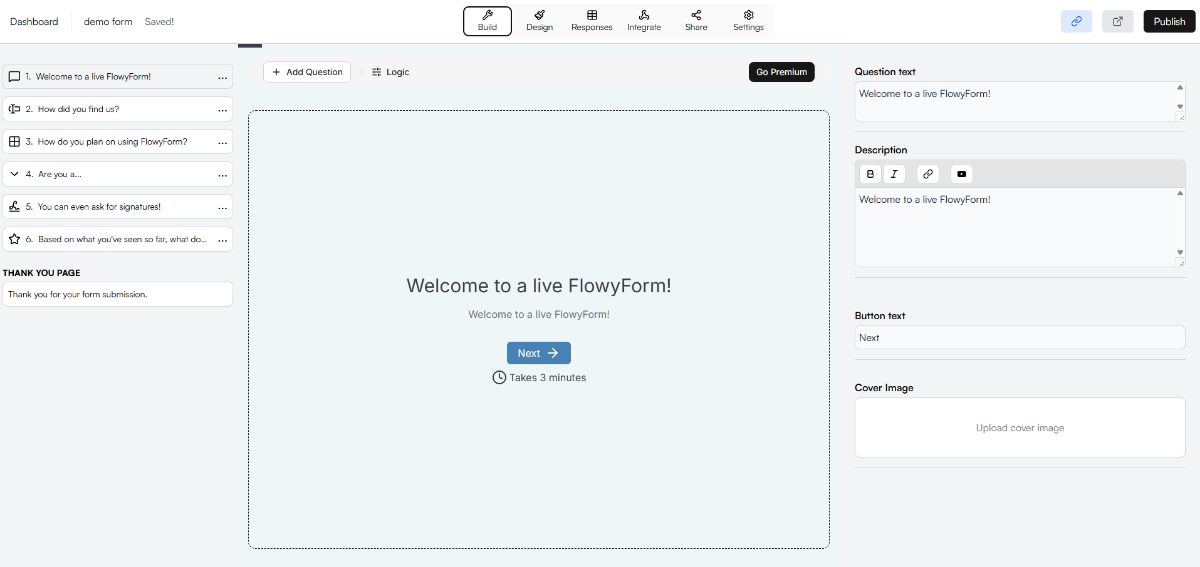Viewport: 1200px width, 567px height.
Task: Click the wrench icon on Build tab
Action: (487, 15)
